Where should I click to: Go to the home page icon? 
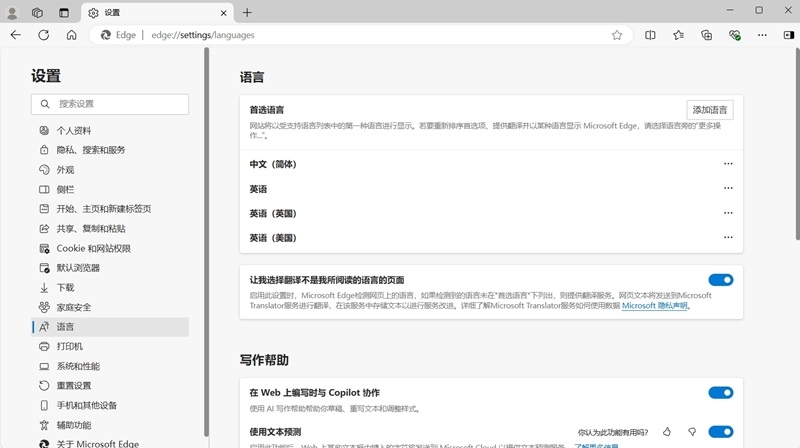71,35
